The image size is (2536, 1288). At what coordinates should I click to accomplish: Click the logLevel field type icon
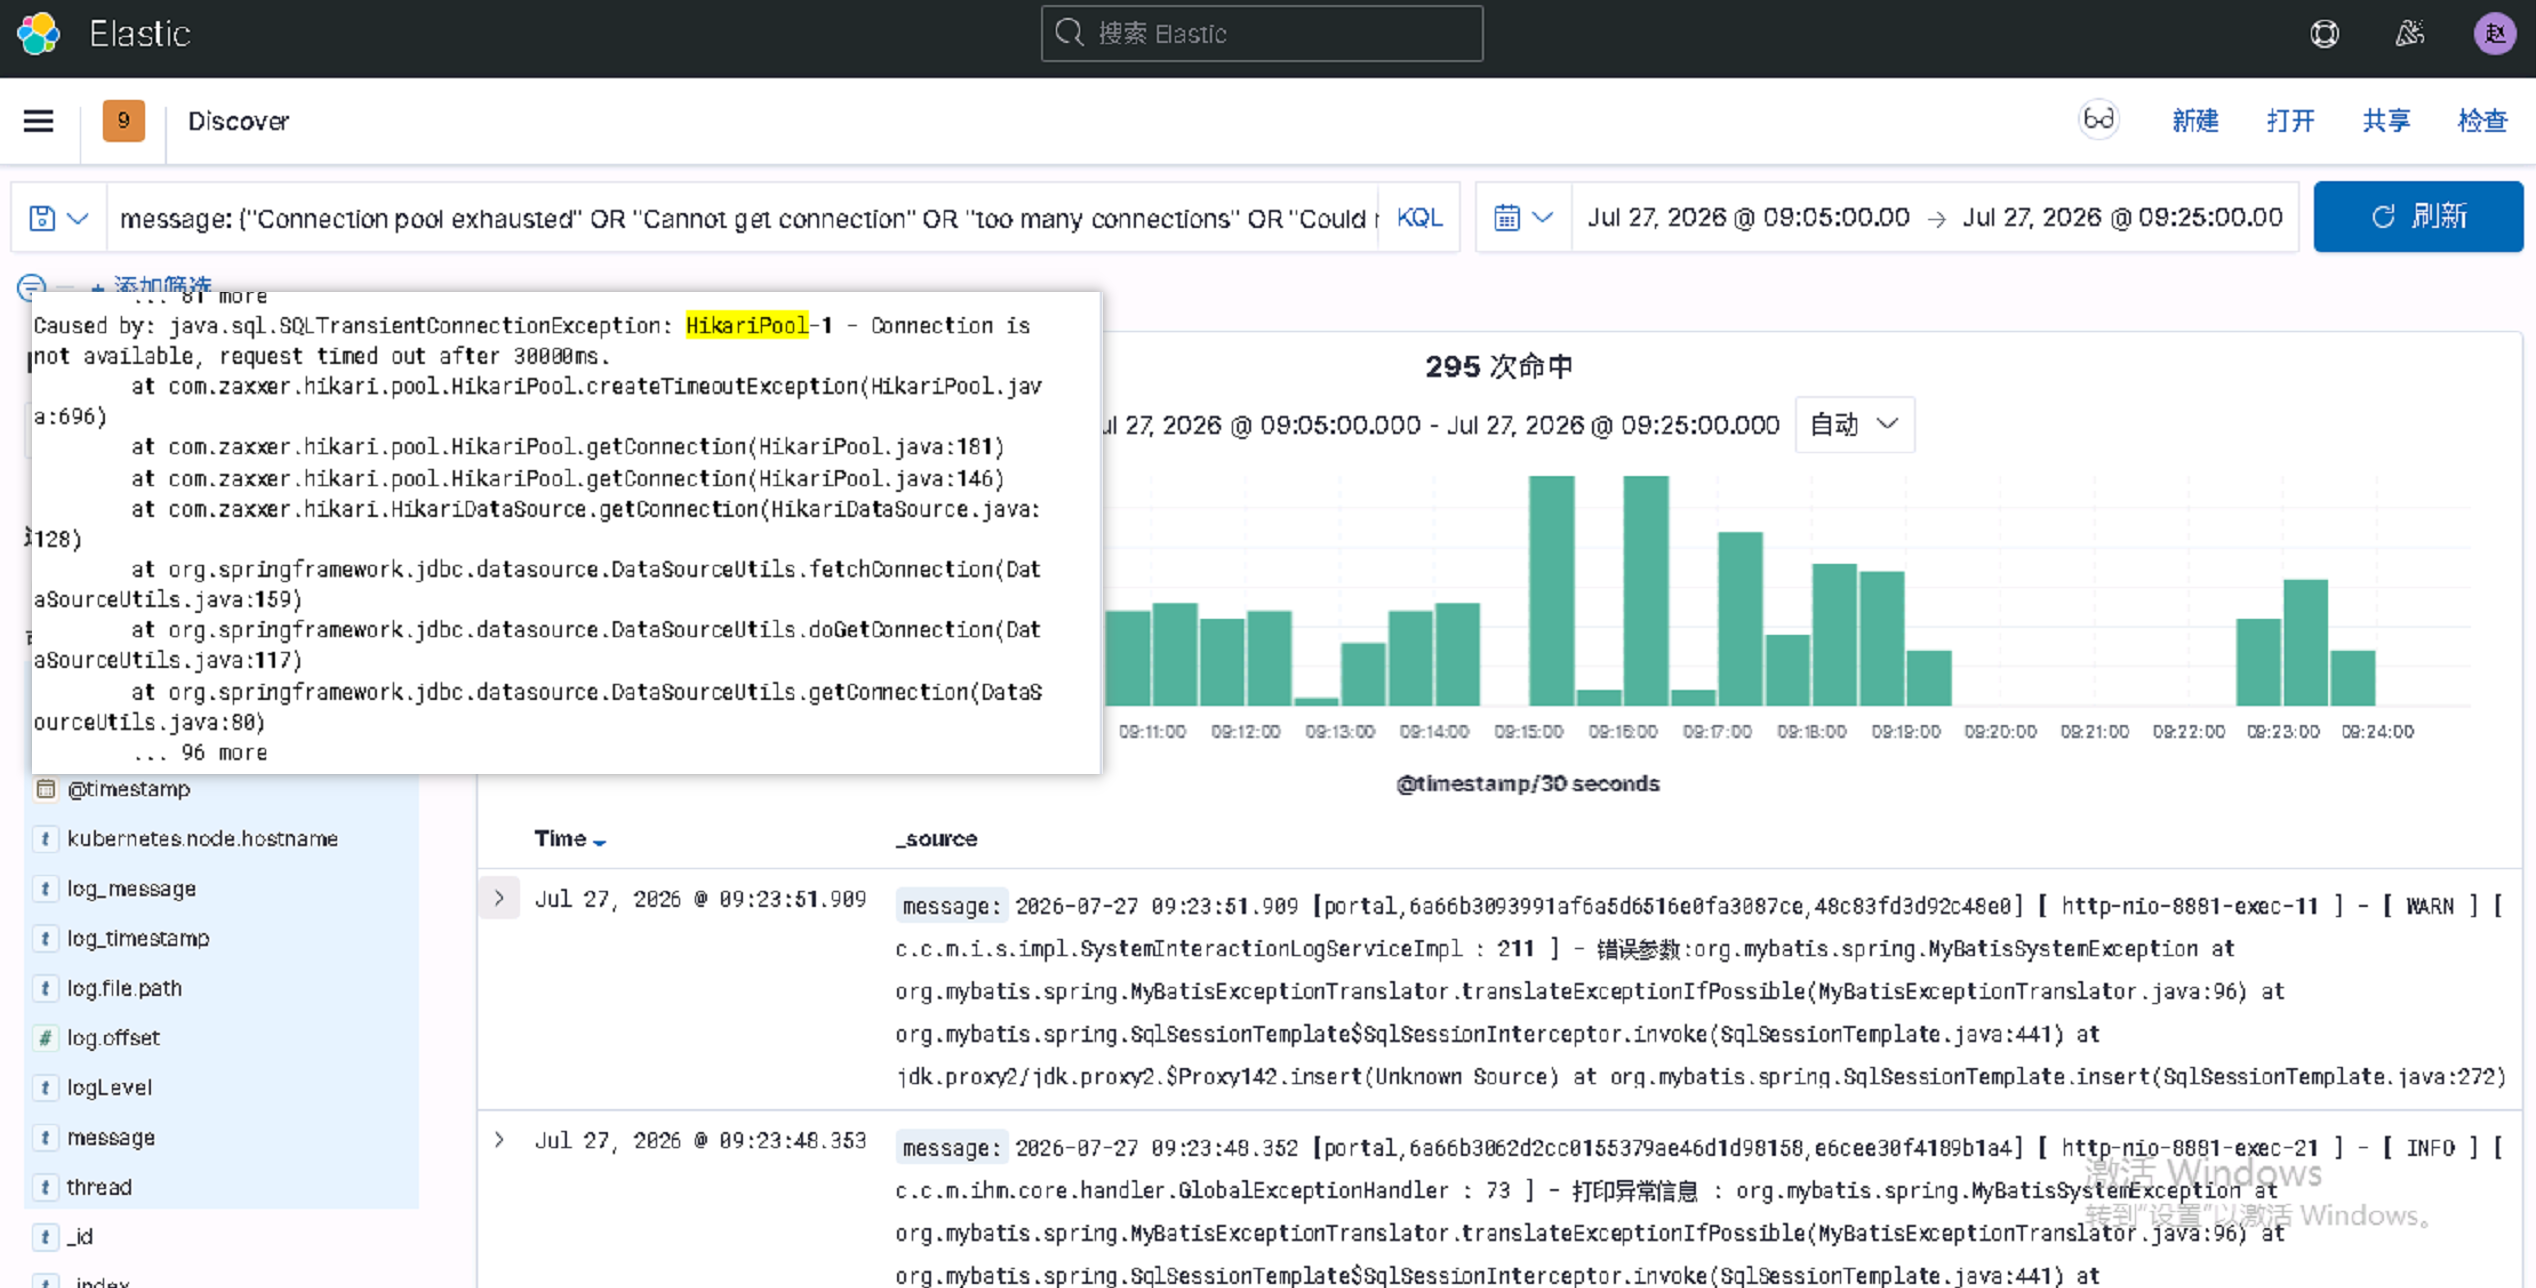coord(45,1088)
